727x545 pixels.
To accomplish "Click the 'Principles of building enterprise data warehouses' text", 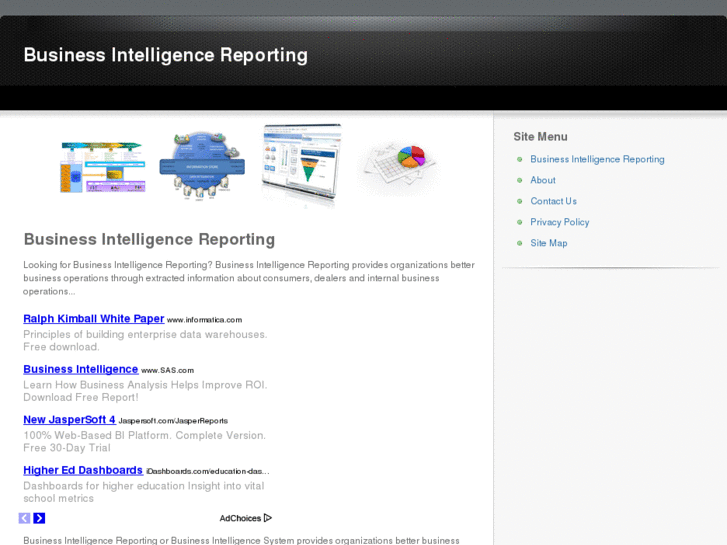I will (145, 334).
